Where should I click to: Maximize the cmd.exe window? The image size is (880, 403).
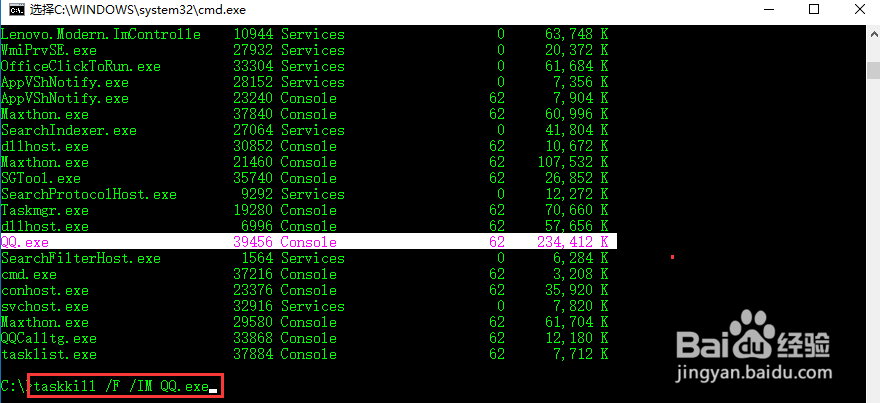814,10
